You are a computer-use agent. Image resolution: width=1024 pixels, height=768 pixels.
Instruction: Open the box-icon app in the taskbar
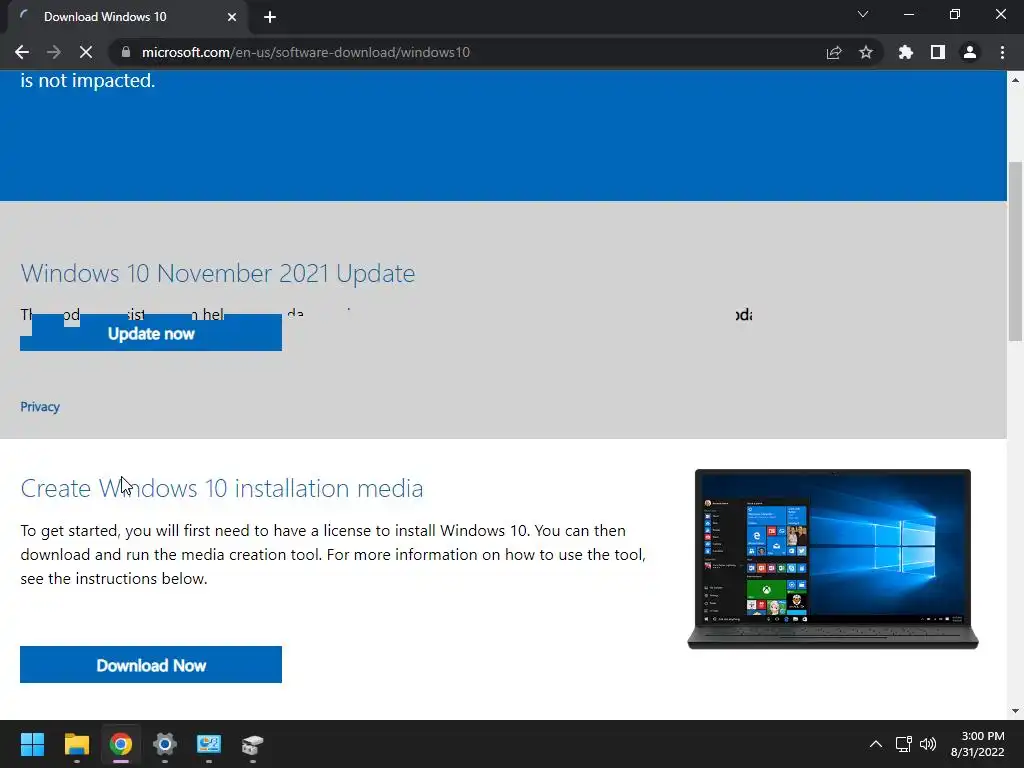pos(253,744)
